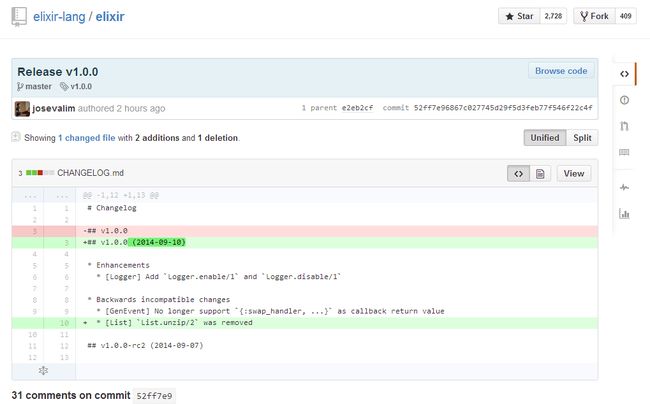Viewport: 650px width, 404px height.
Task: Click the Release v1.0.0 commit title
Action: pyautogui.click(x=58, y=72)
